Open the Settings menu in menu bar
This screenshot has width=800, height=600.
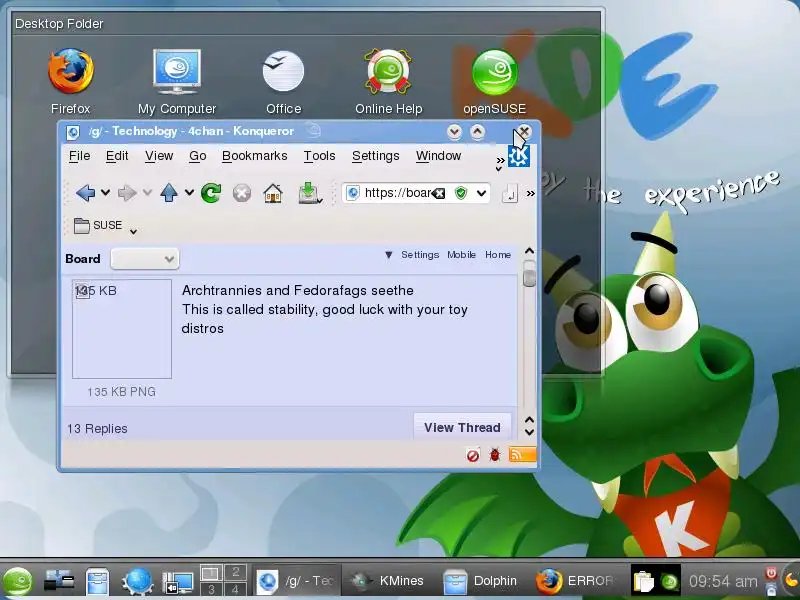coord(376,156)
